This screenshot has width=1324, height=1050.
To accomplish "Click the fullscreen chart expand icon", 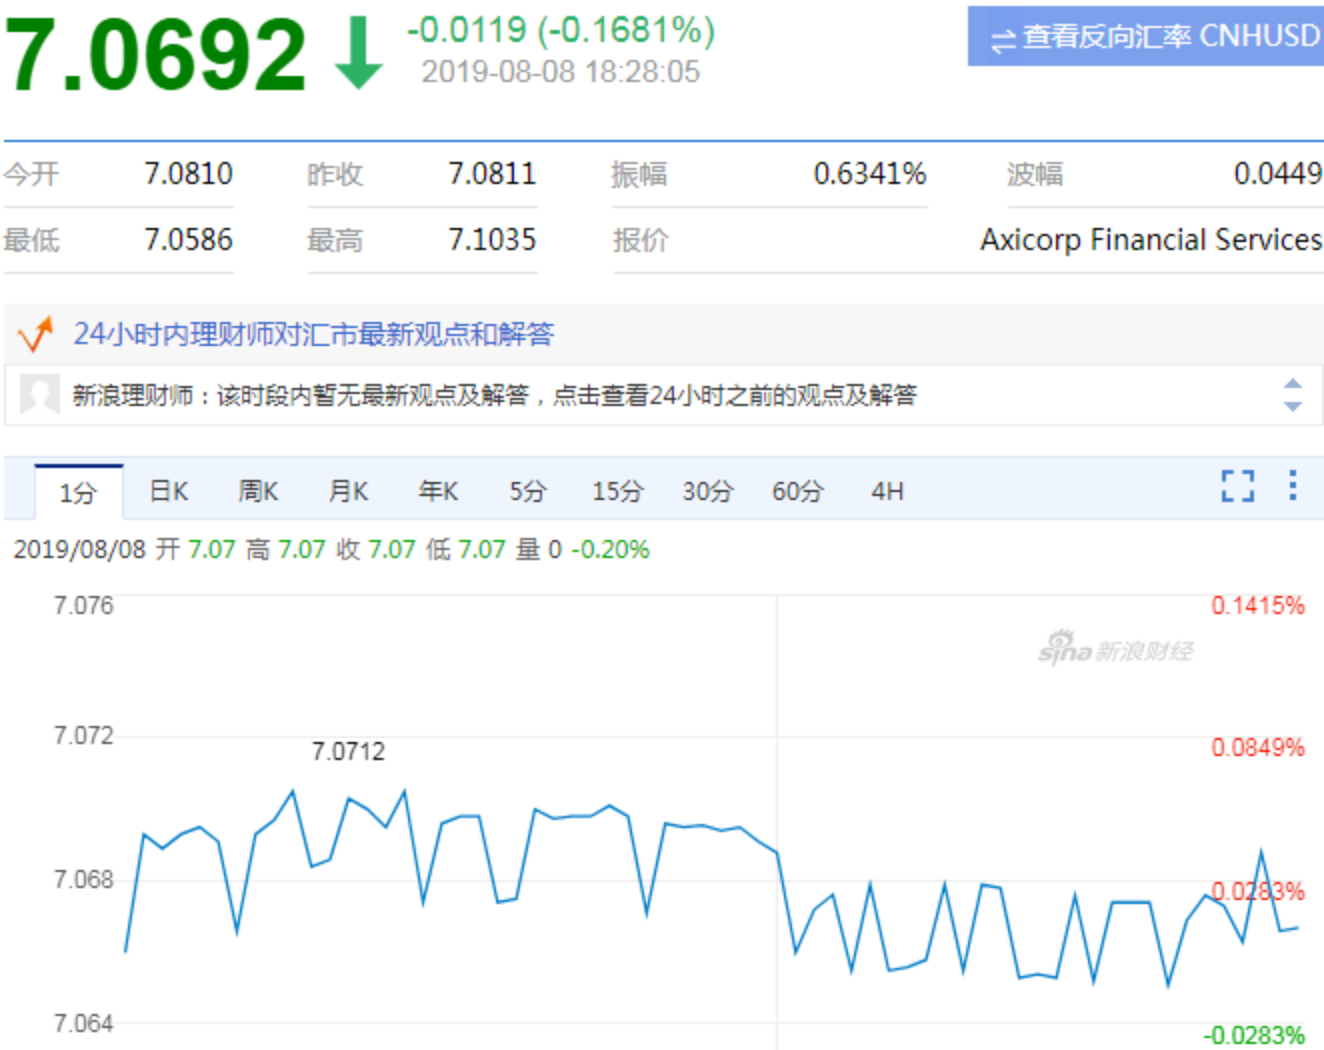I will (1237, 486).
